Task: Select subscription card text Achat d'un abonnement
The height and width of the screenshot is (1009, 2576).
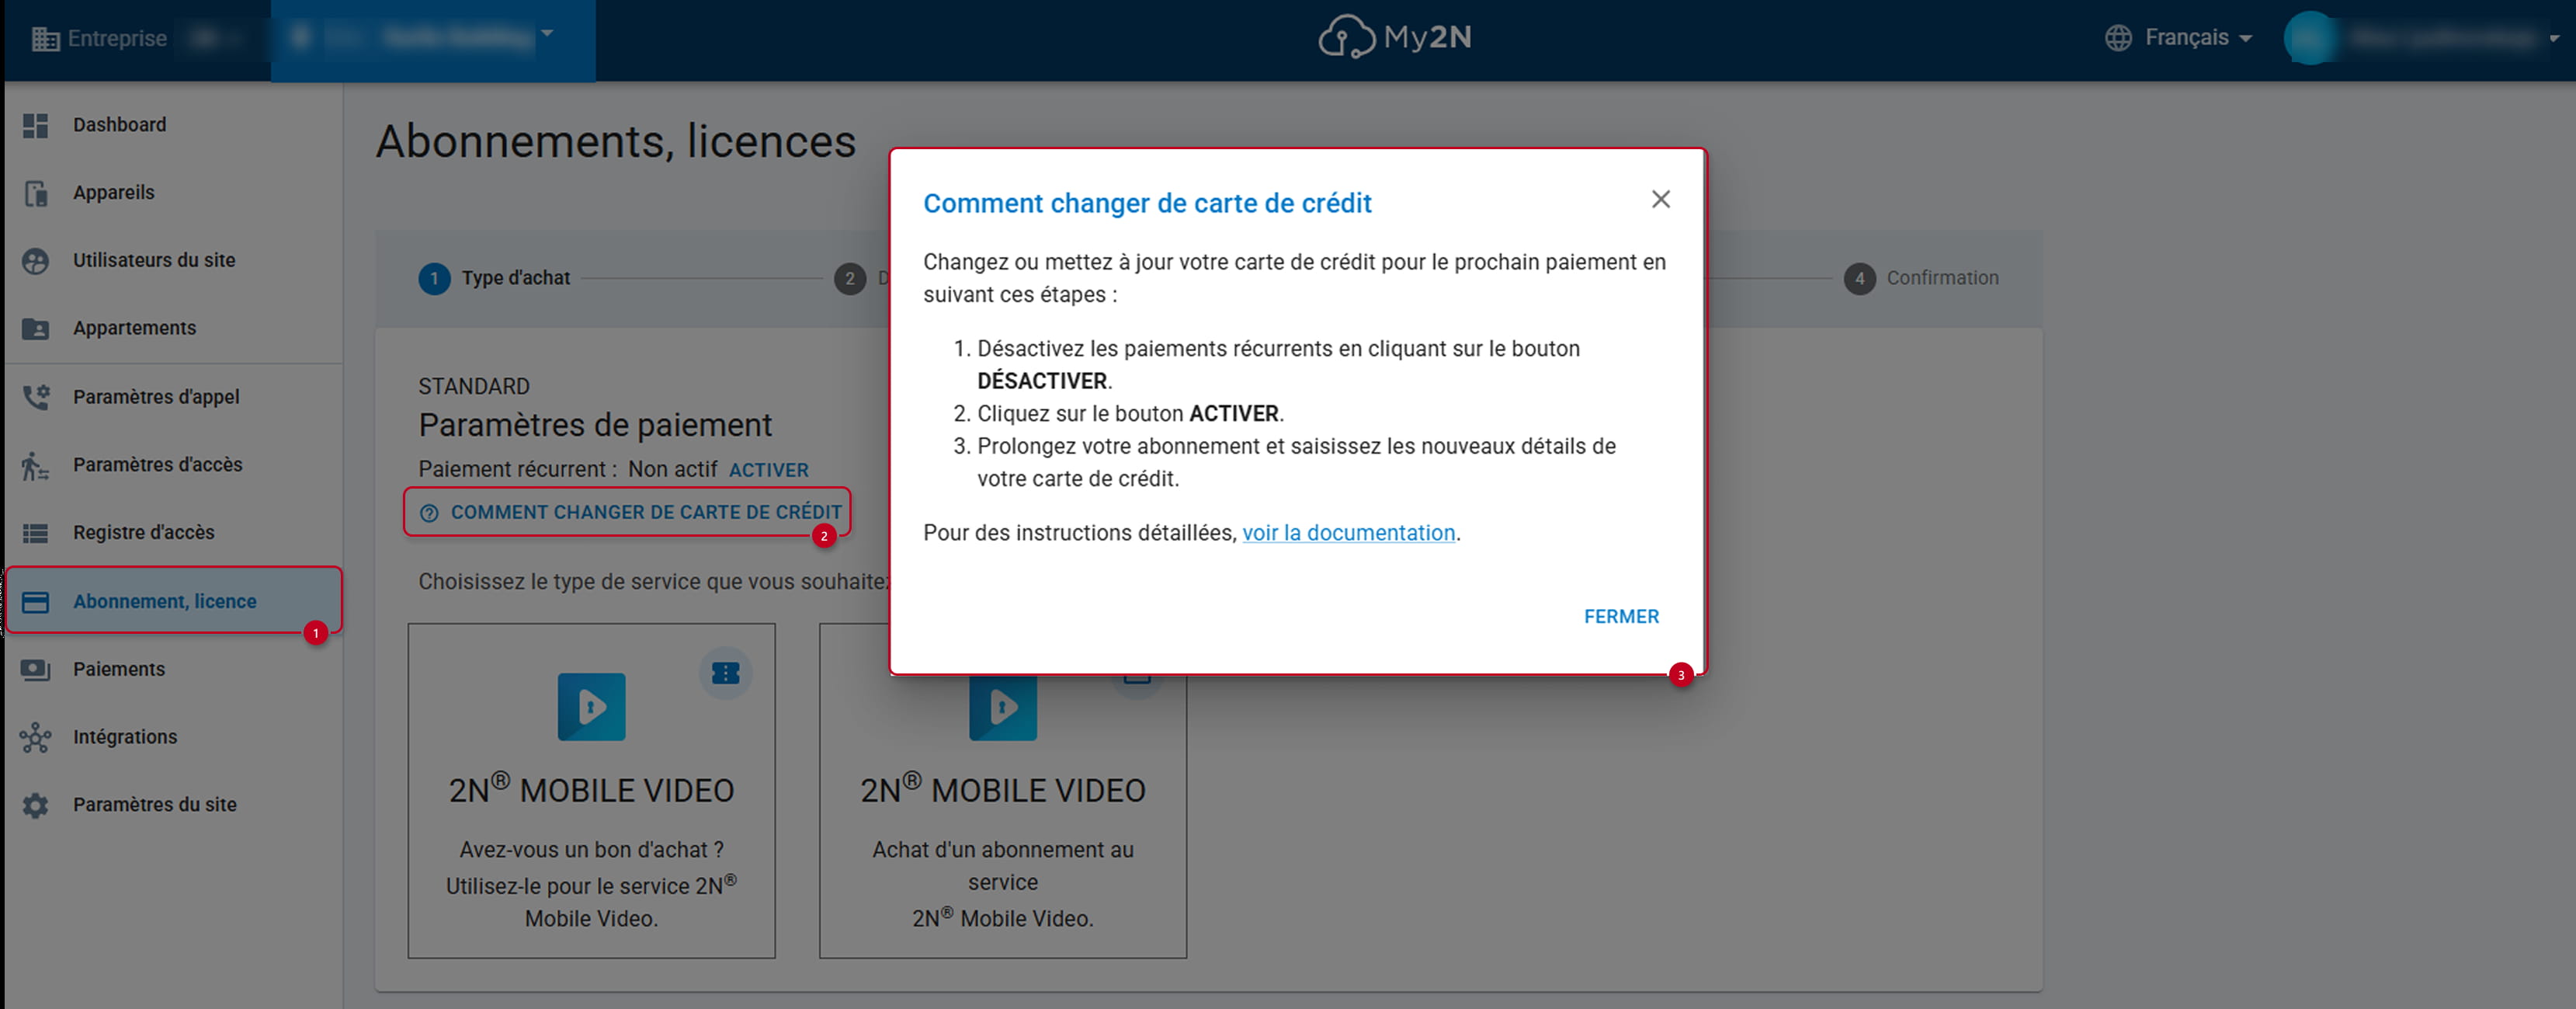Action: coord(1003,866)
